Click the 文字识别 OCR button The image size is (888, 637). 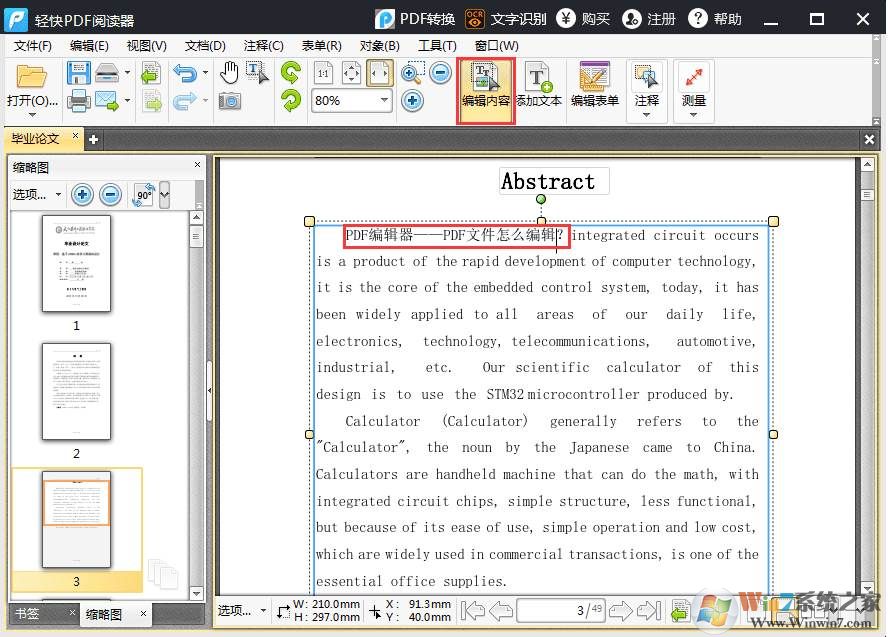506,19
